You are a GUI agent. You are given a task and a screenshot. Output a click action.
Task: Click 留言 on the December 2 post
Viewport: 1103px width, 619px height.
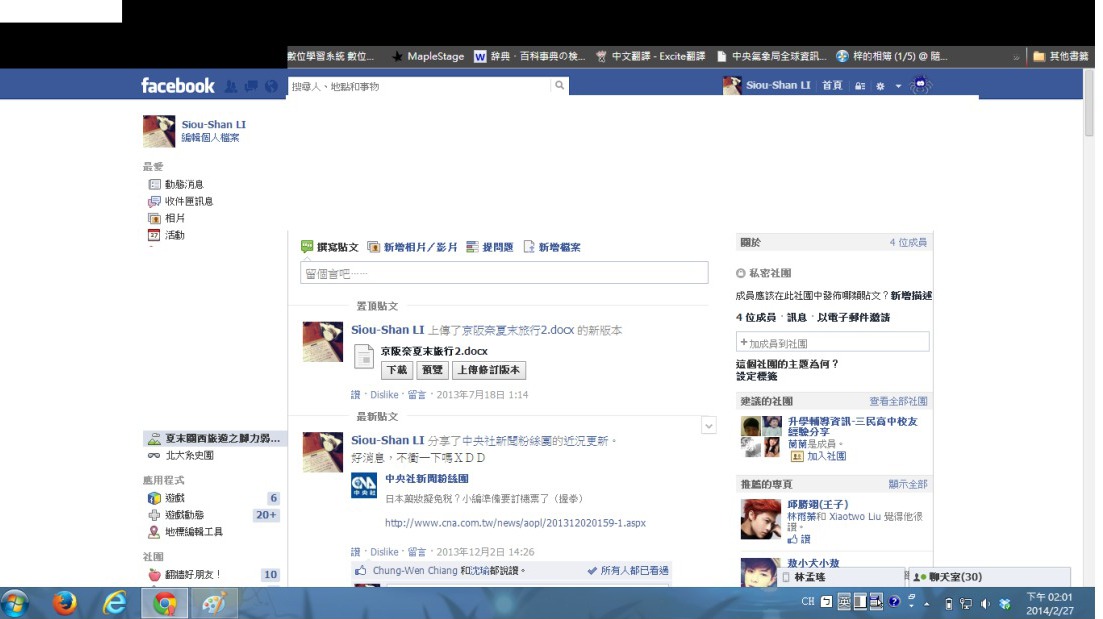coord(416,552)
